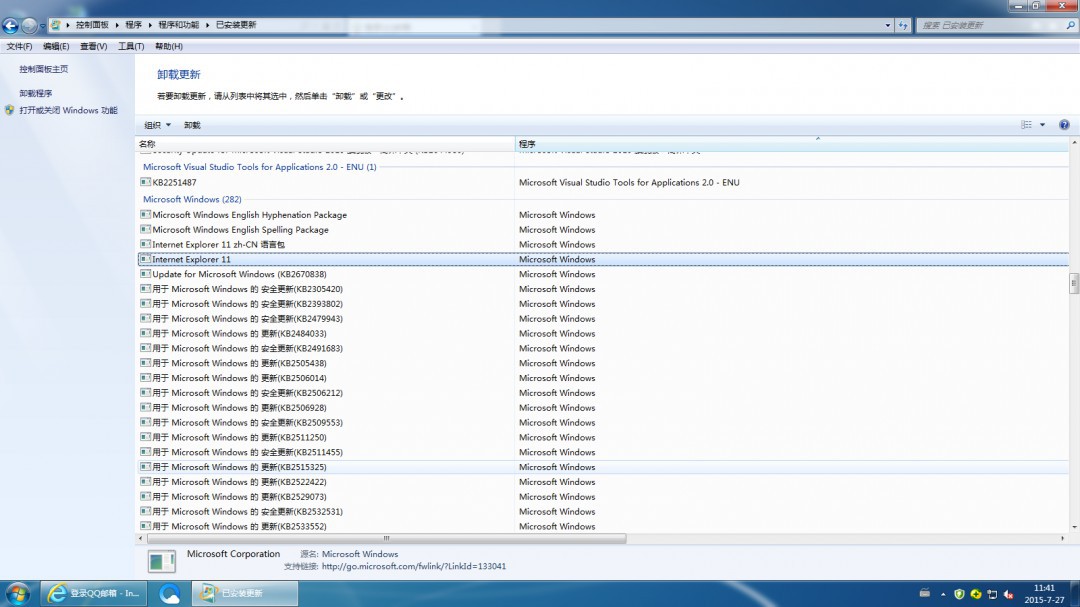Open the 编辑(E) menu
This screenshot has height=607, width=1080.
click(x=56, y=46)
